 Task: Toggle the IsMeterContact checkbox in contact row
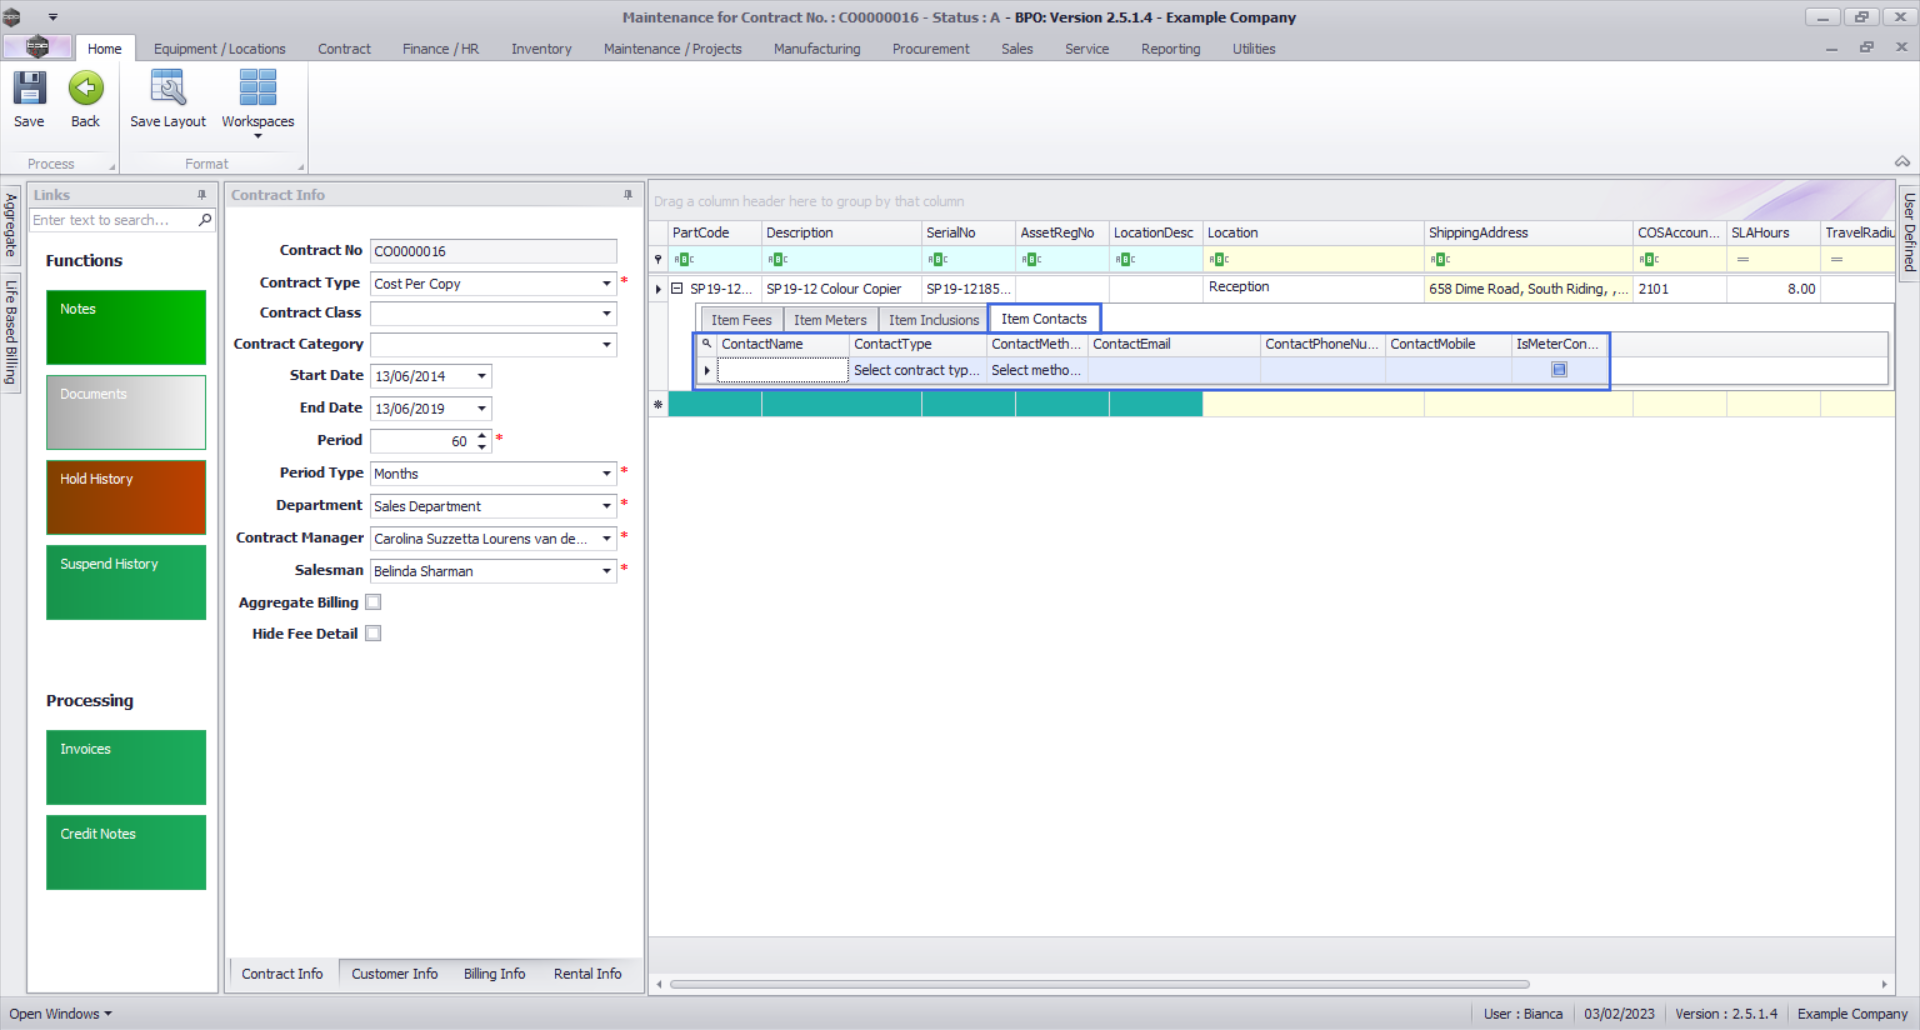(1558, 370)
